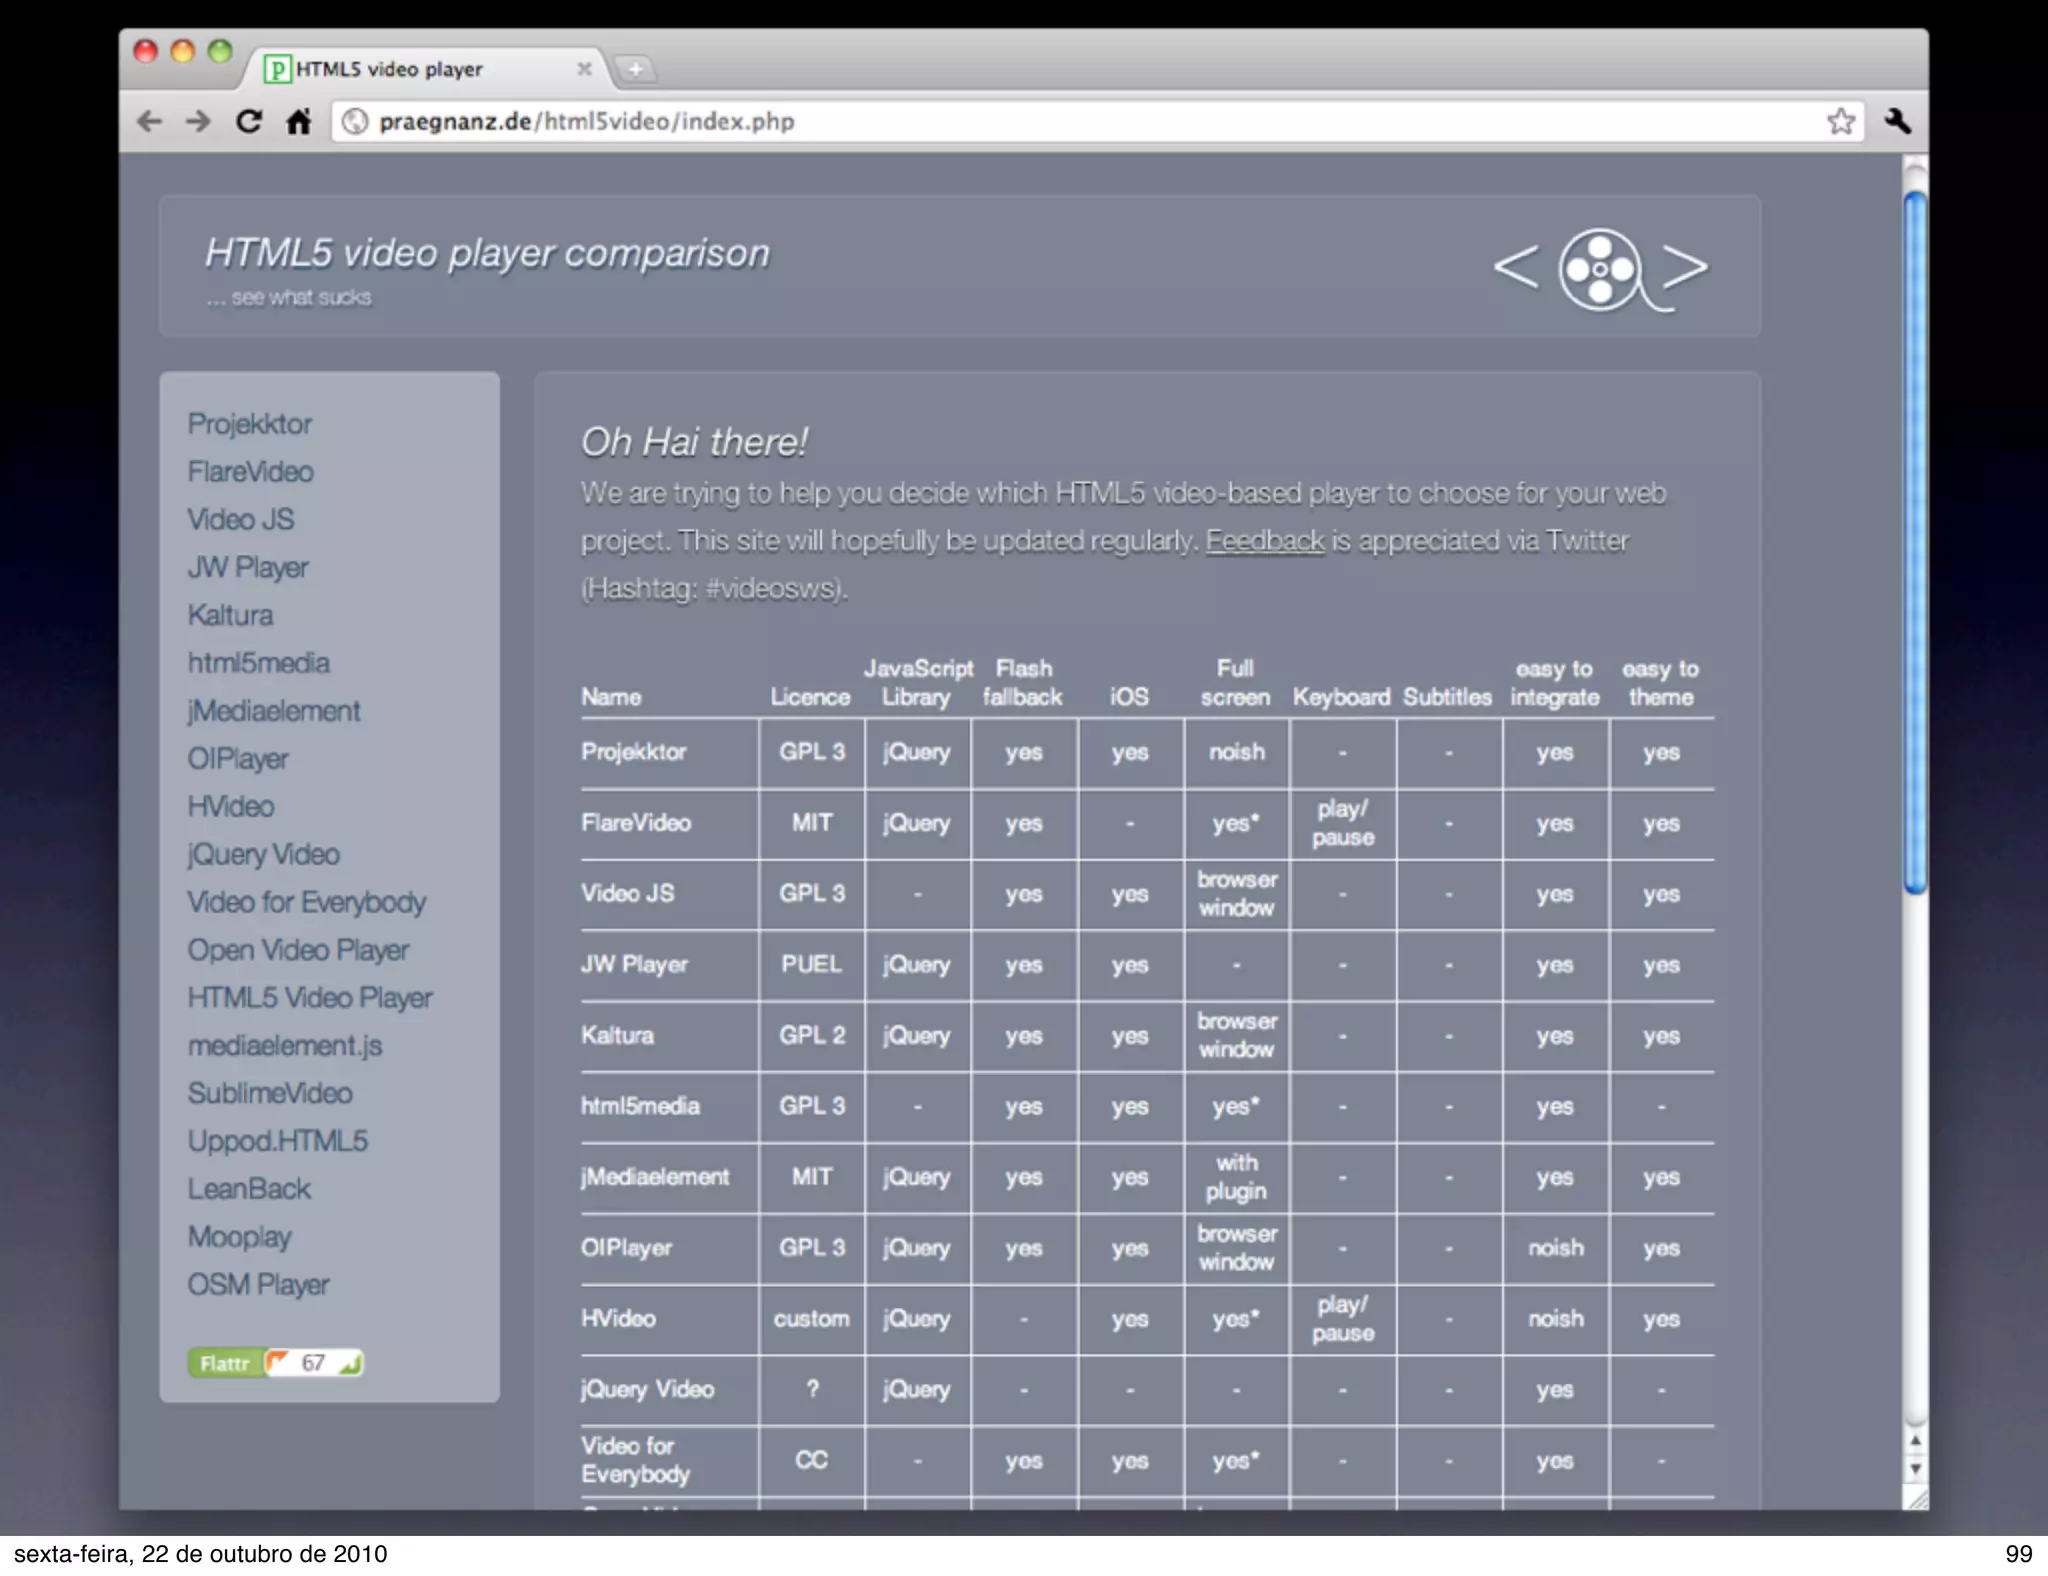The image size is (2048, 1576).
Task: Select OSM Player in the sidebar
Action: tap(258, 1285)
